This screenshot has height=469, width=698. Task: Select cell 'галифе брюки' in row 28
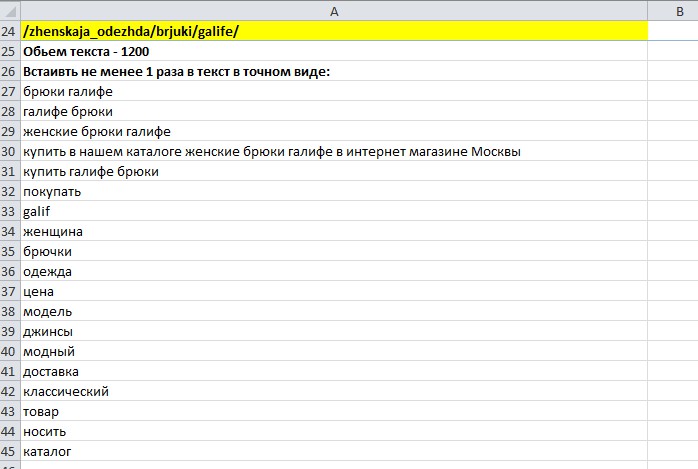pos(334,111)
